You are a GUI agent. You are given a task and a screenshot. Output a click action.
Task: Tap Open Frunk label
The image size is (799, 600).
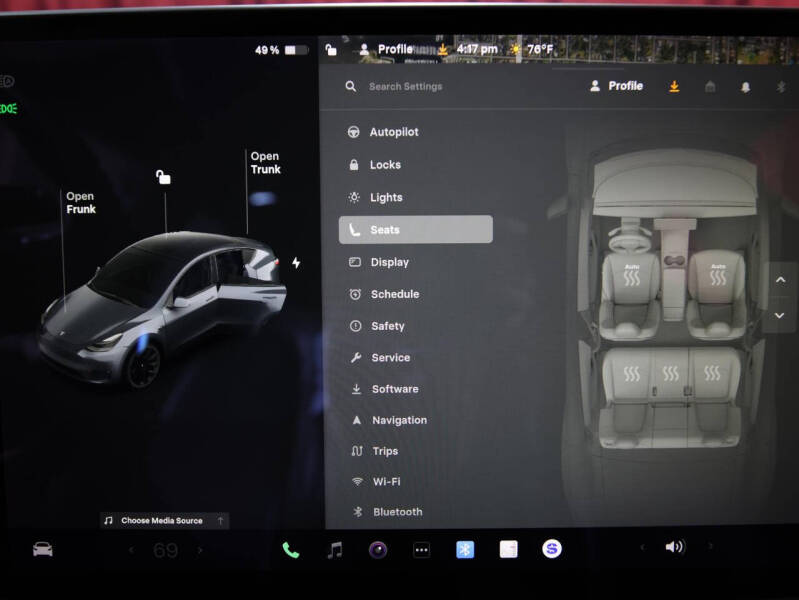[x=81, y=203]
